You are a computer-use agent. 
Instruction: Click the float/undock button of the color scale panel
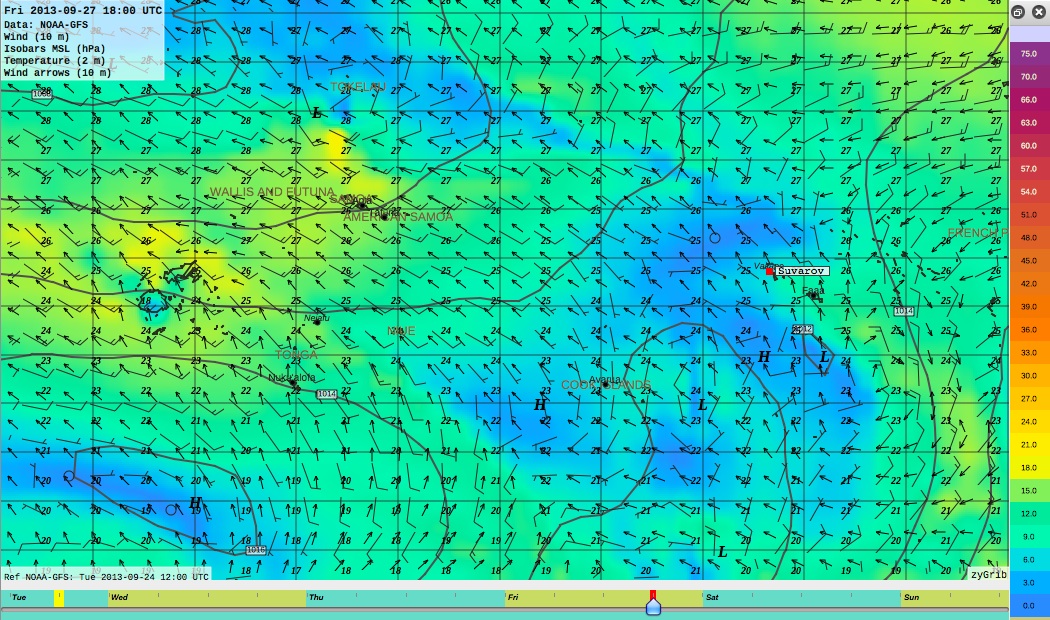click(x=1018, y=12)
